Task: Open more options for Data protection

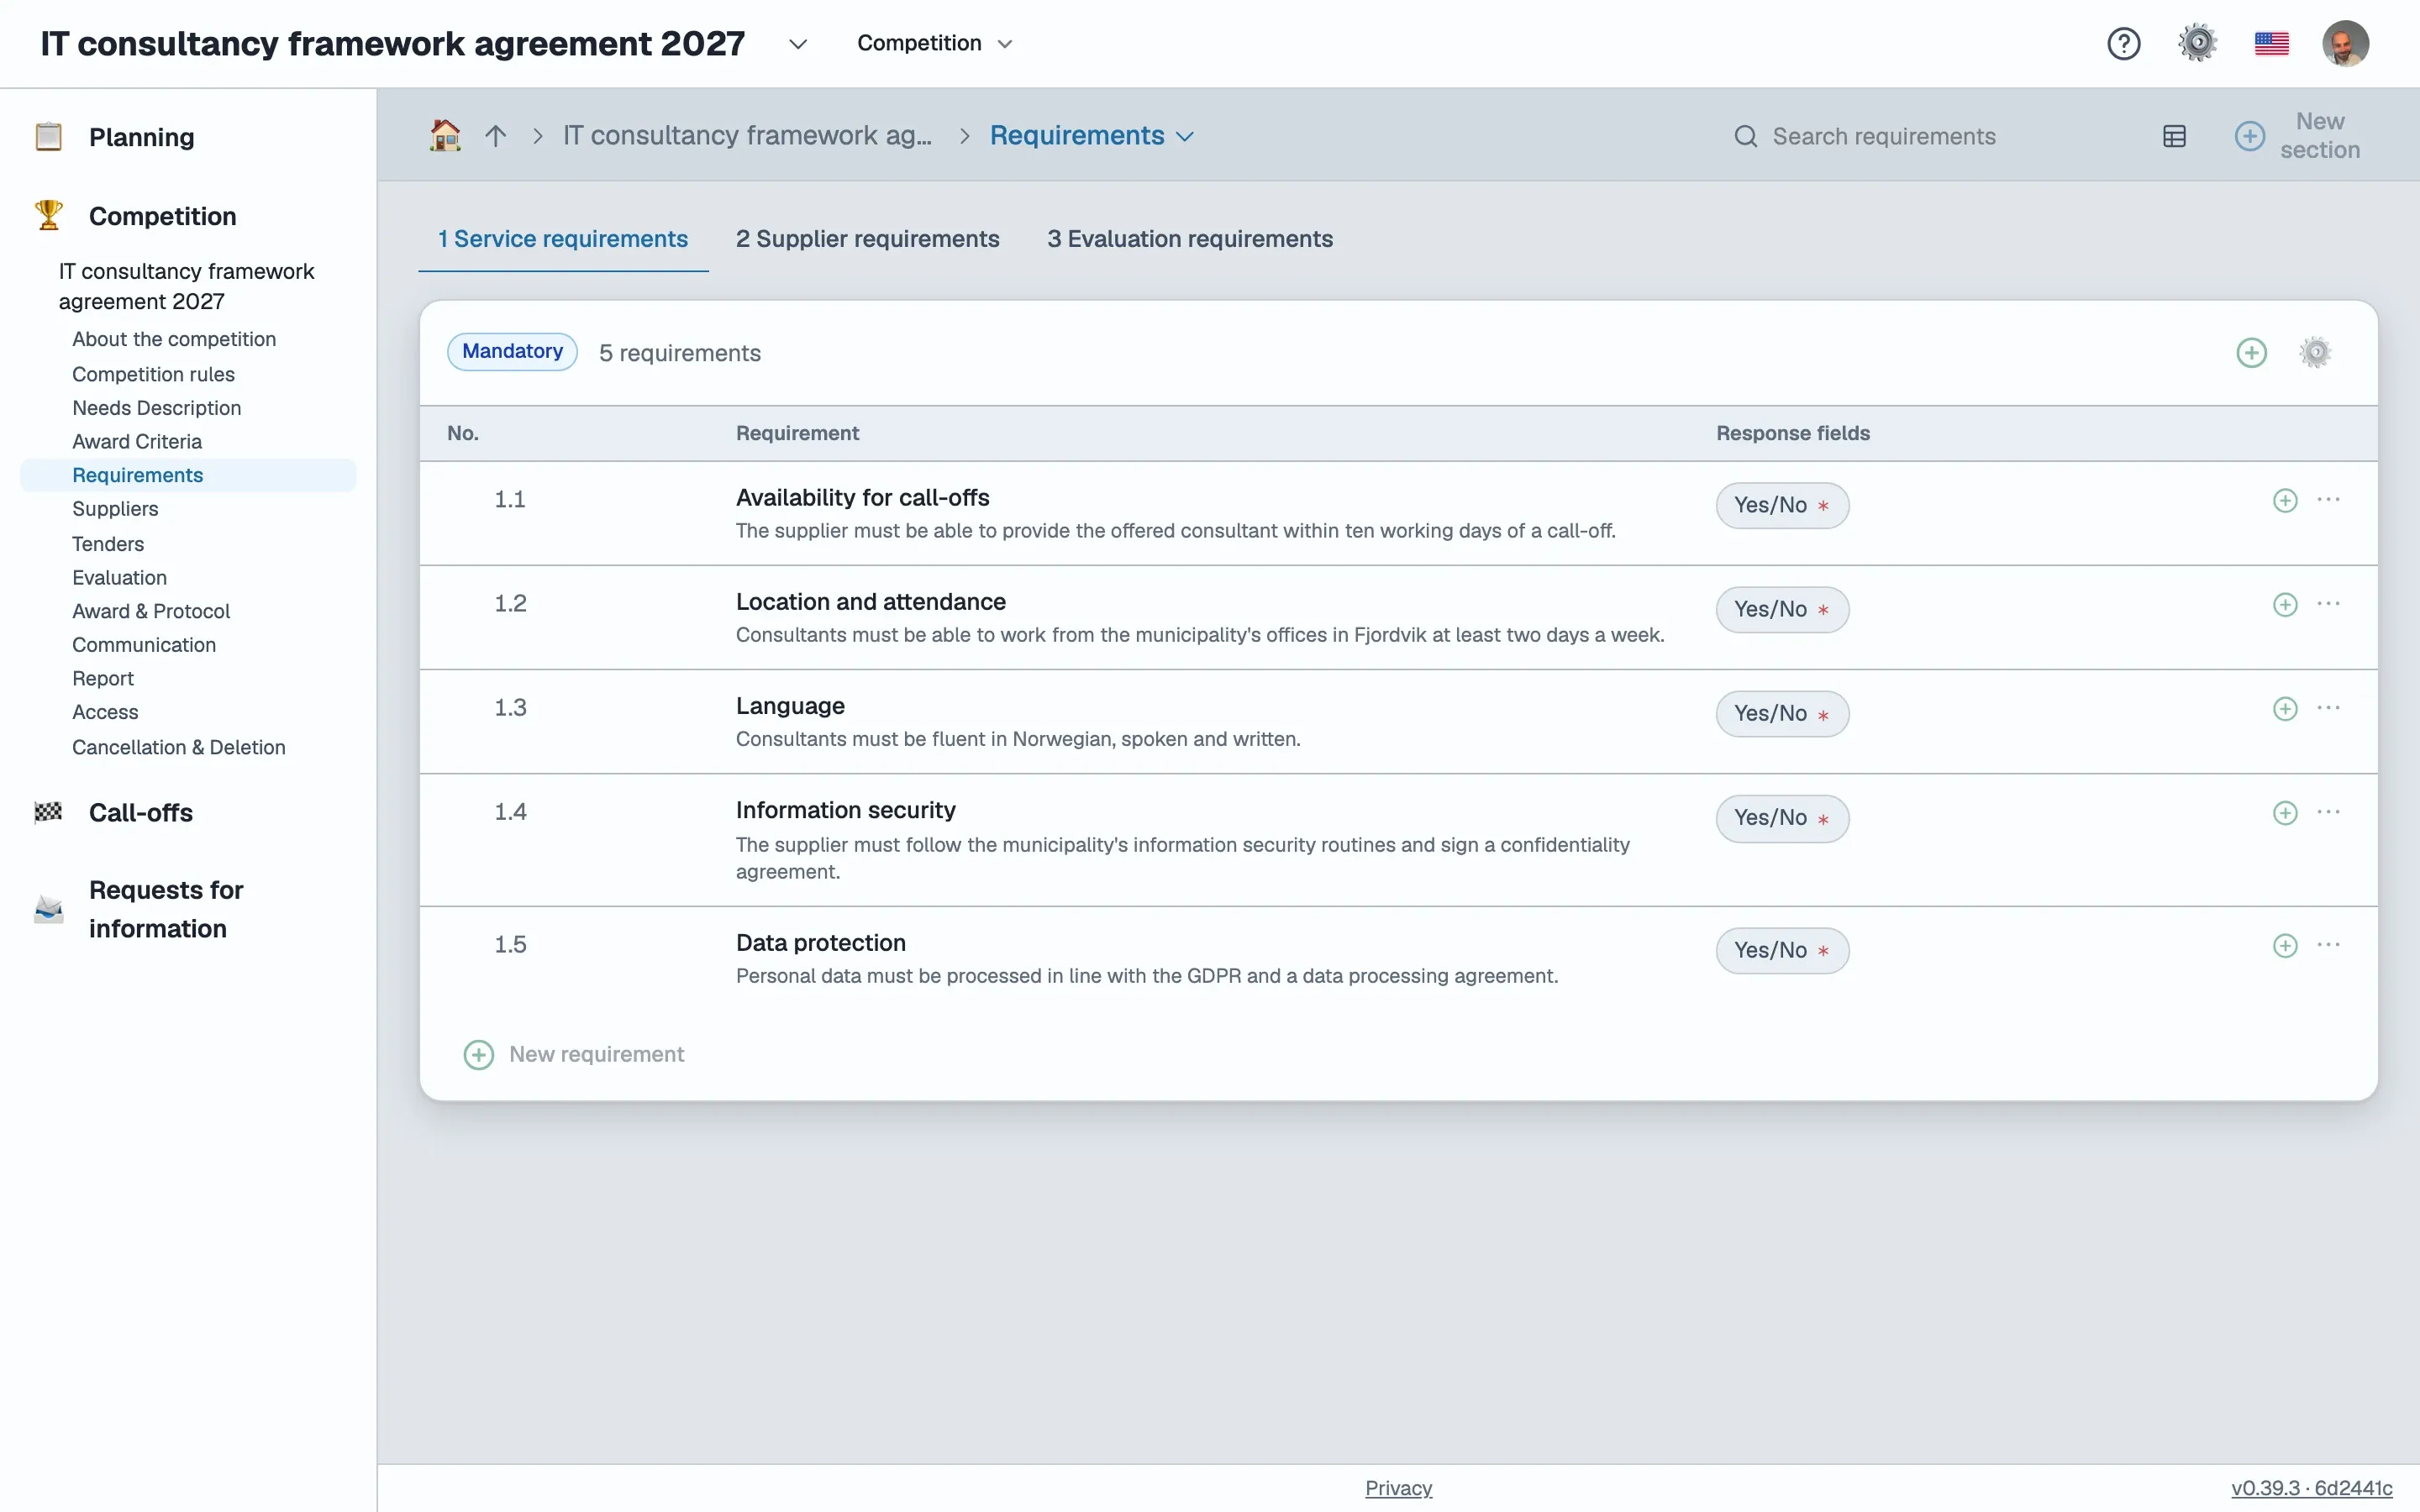Action: pyautogui.click(x=2328, y=944)
